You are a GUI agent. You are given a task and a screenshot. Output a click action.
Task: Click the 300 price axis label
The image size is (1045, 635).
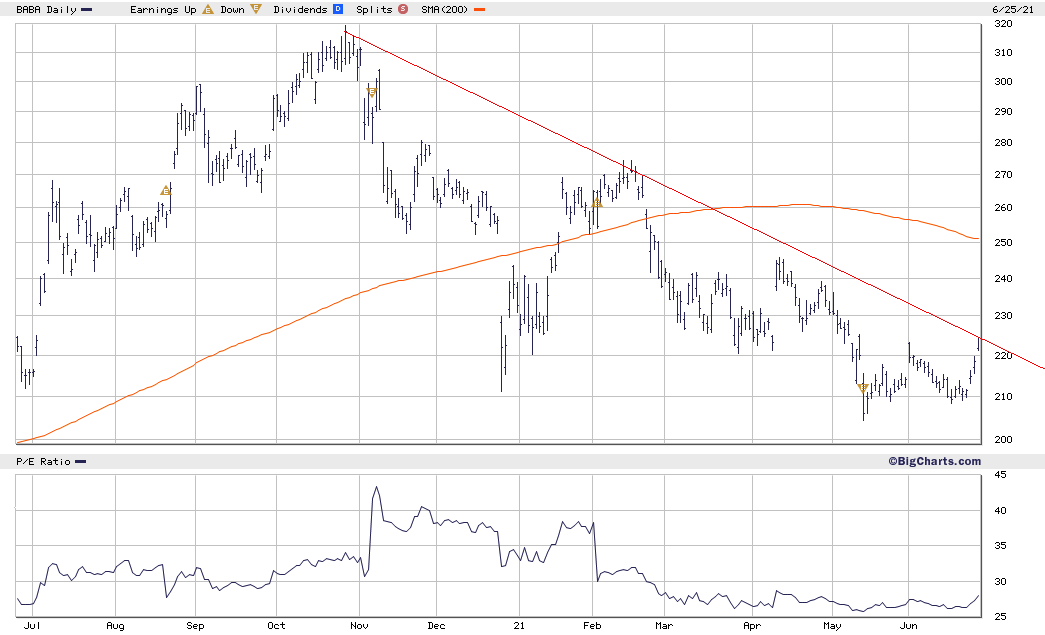[1003, 82]
